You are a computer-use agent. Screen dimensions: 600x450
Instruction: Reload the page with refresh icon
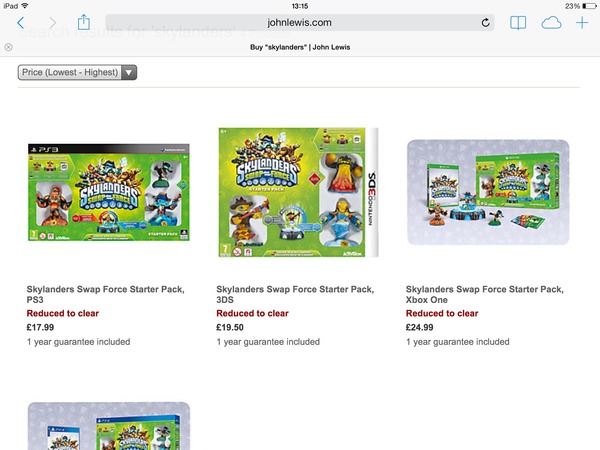point(485,23)
